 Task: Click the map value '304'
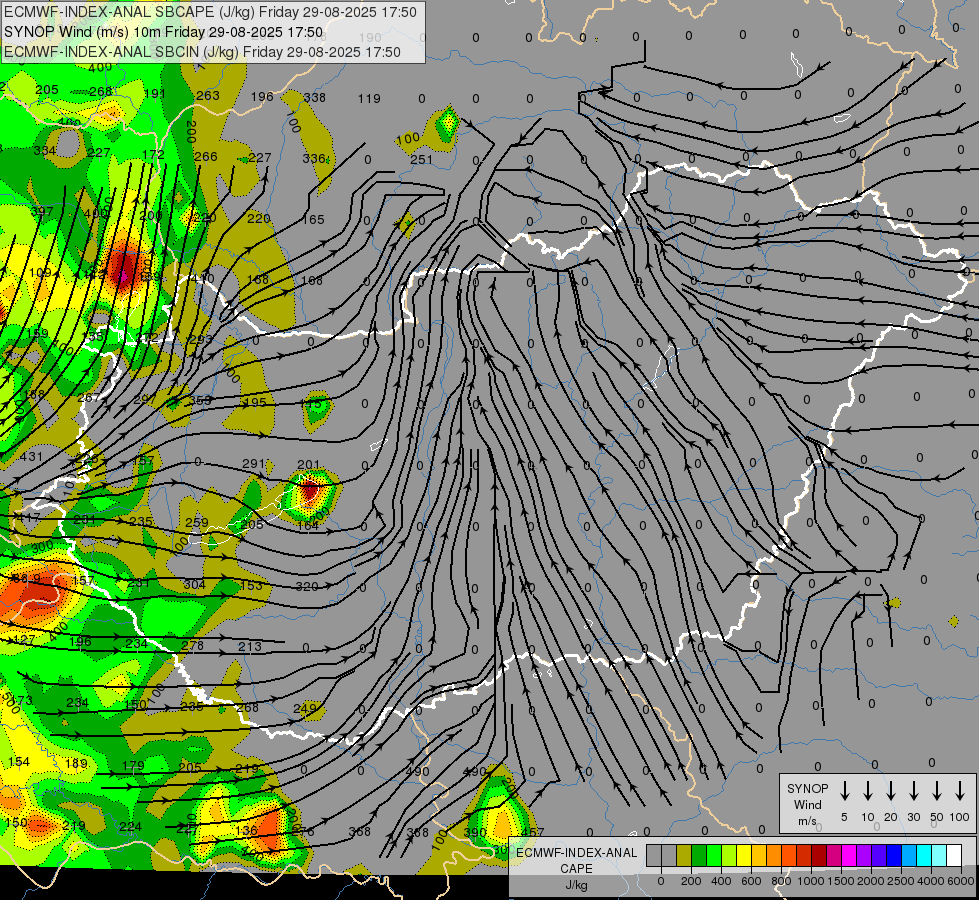coord(194,584)
